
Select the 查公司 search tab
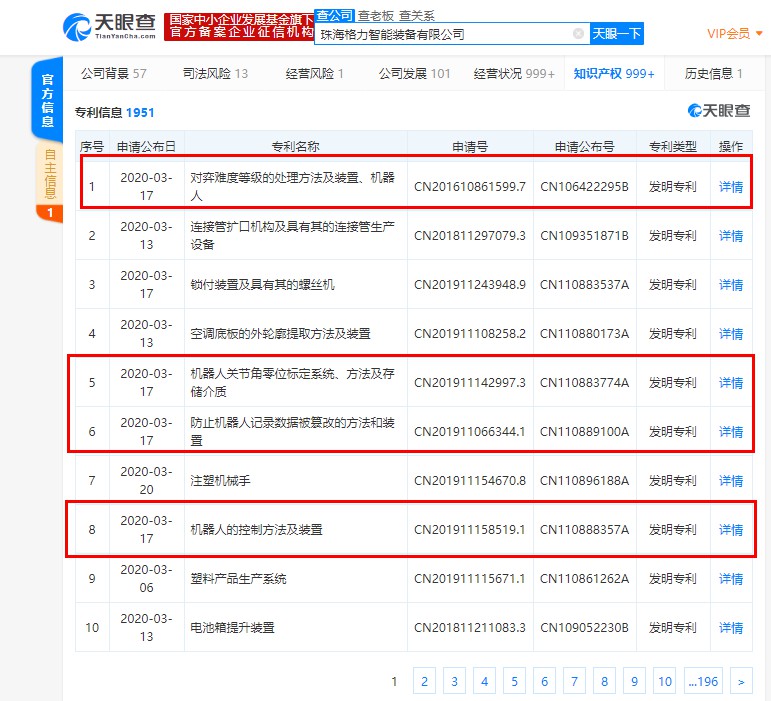pyautogui.click(x=334, y=16)
